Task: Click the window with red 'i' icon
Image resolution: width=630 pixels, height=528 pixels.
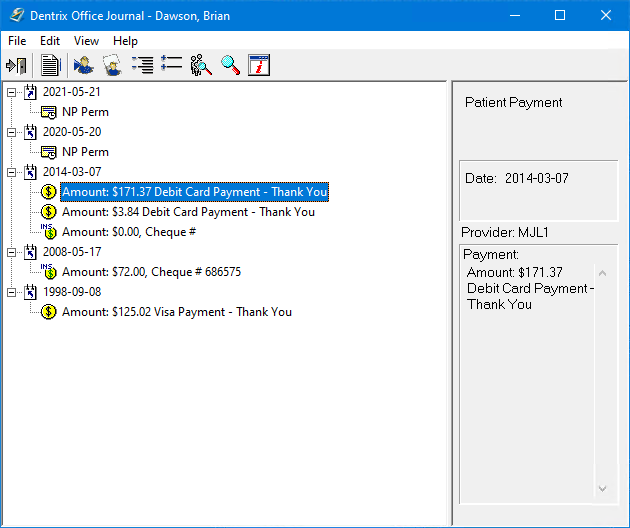Action: pos(259,66)
